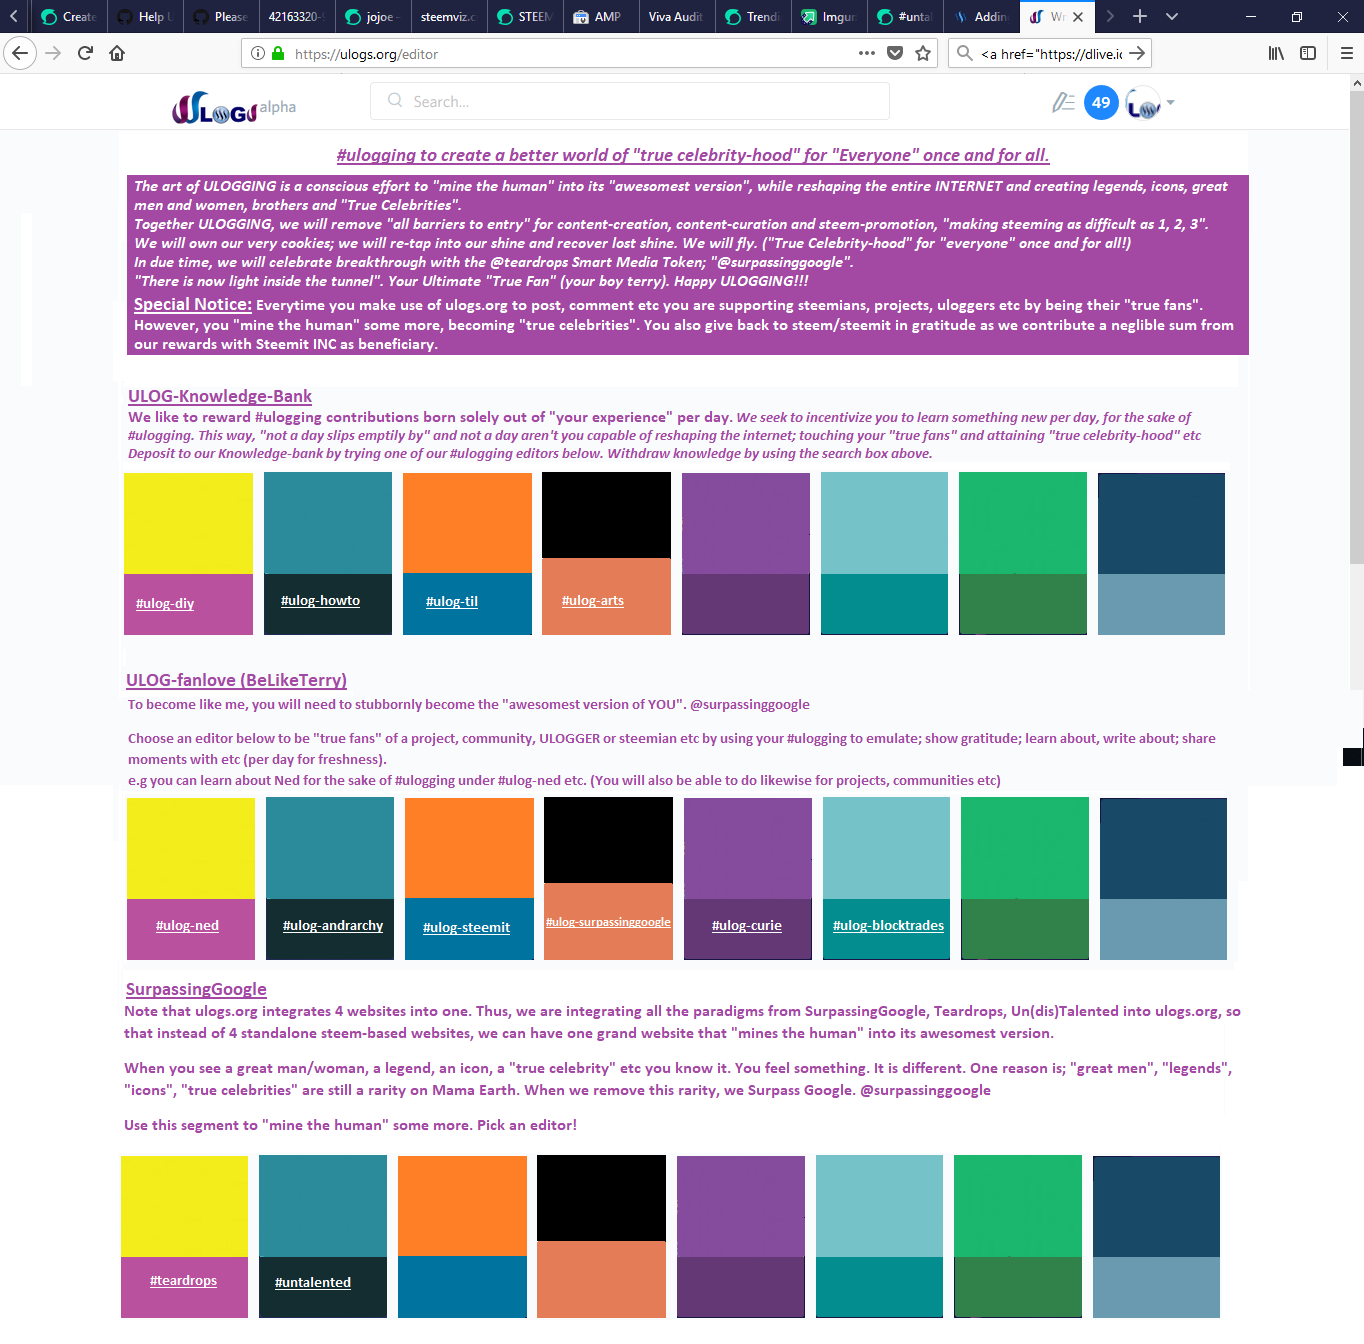Image resolution: width=1364 pixels, height=1344 pixels.
Task: Click the Ulogs Search field
Action: (630, 101)
